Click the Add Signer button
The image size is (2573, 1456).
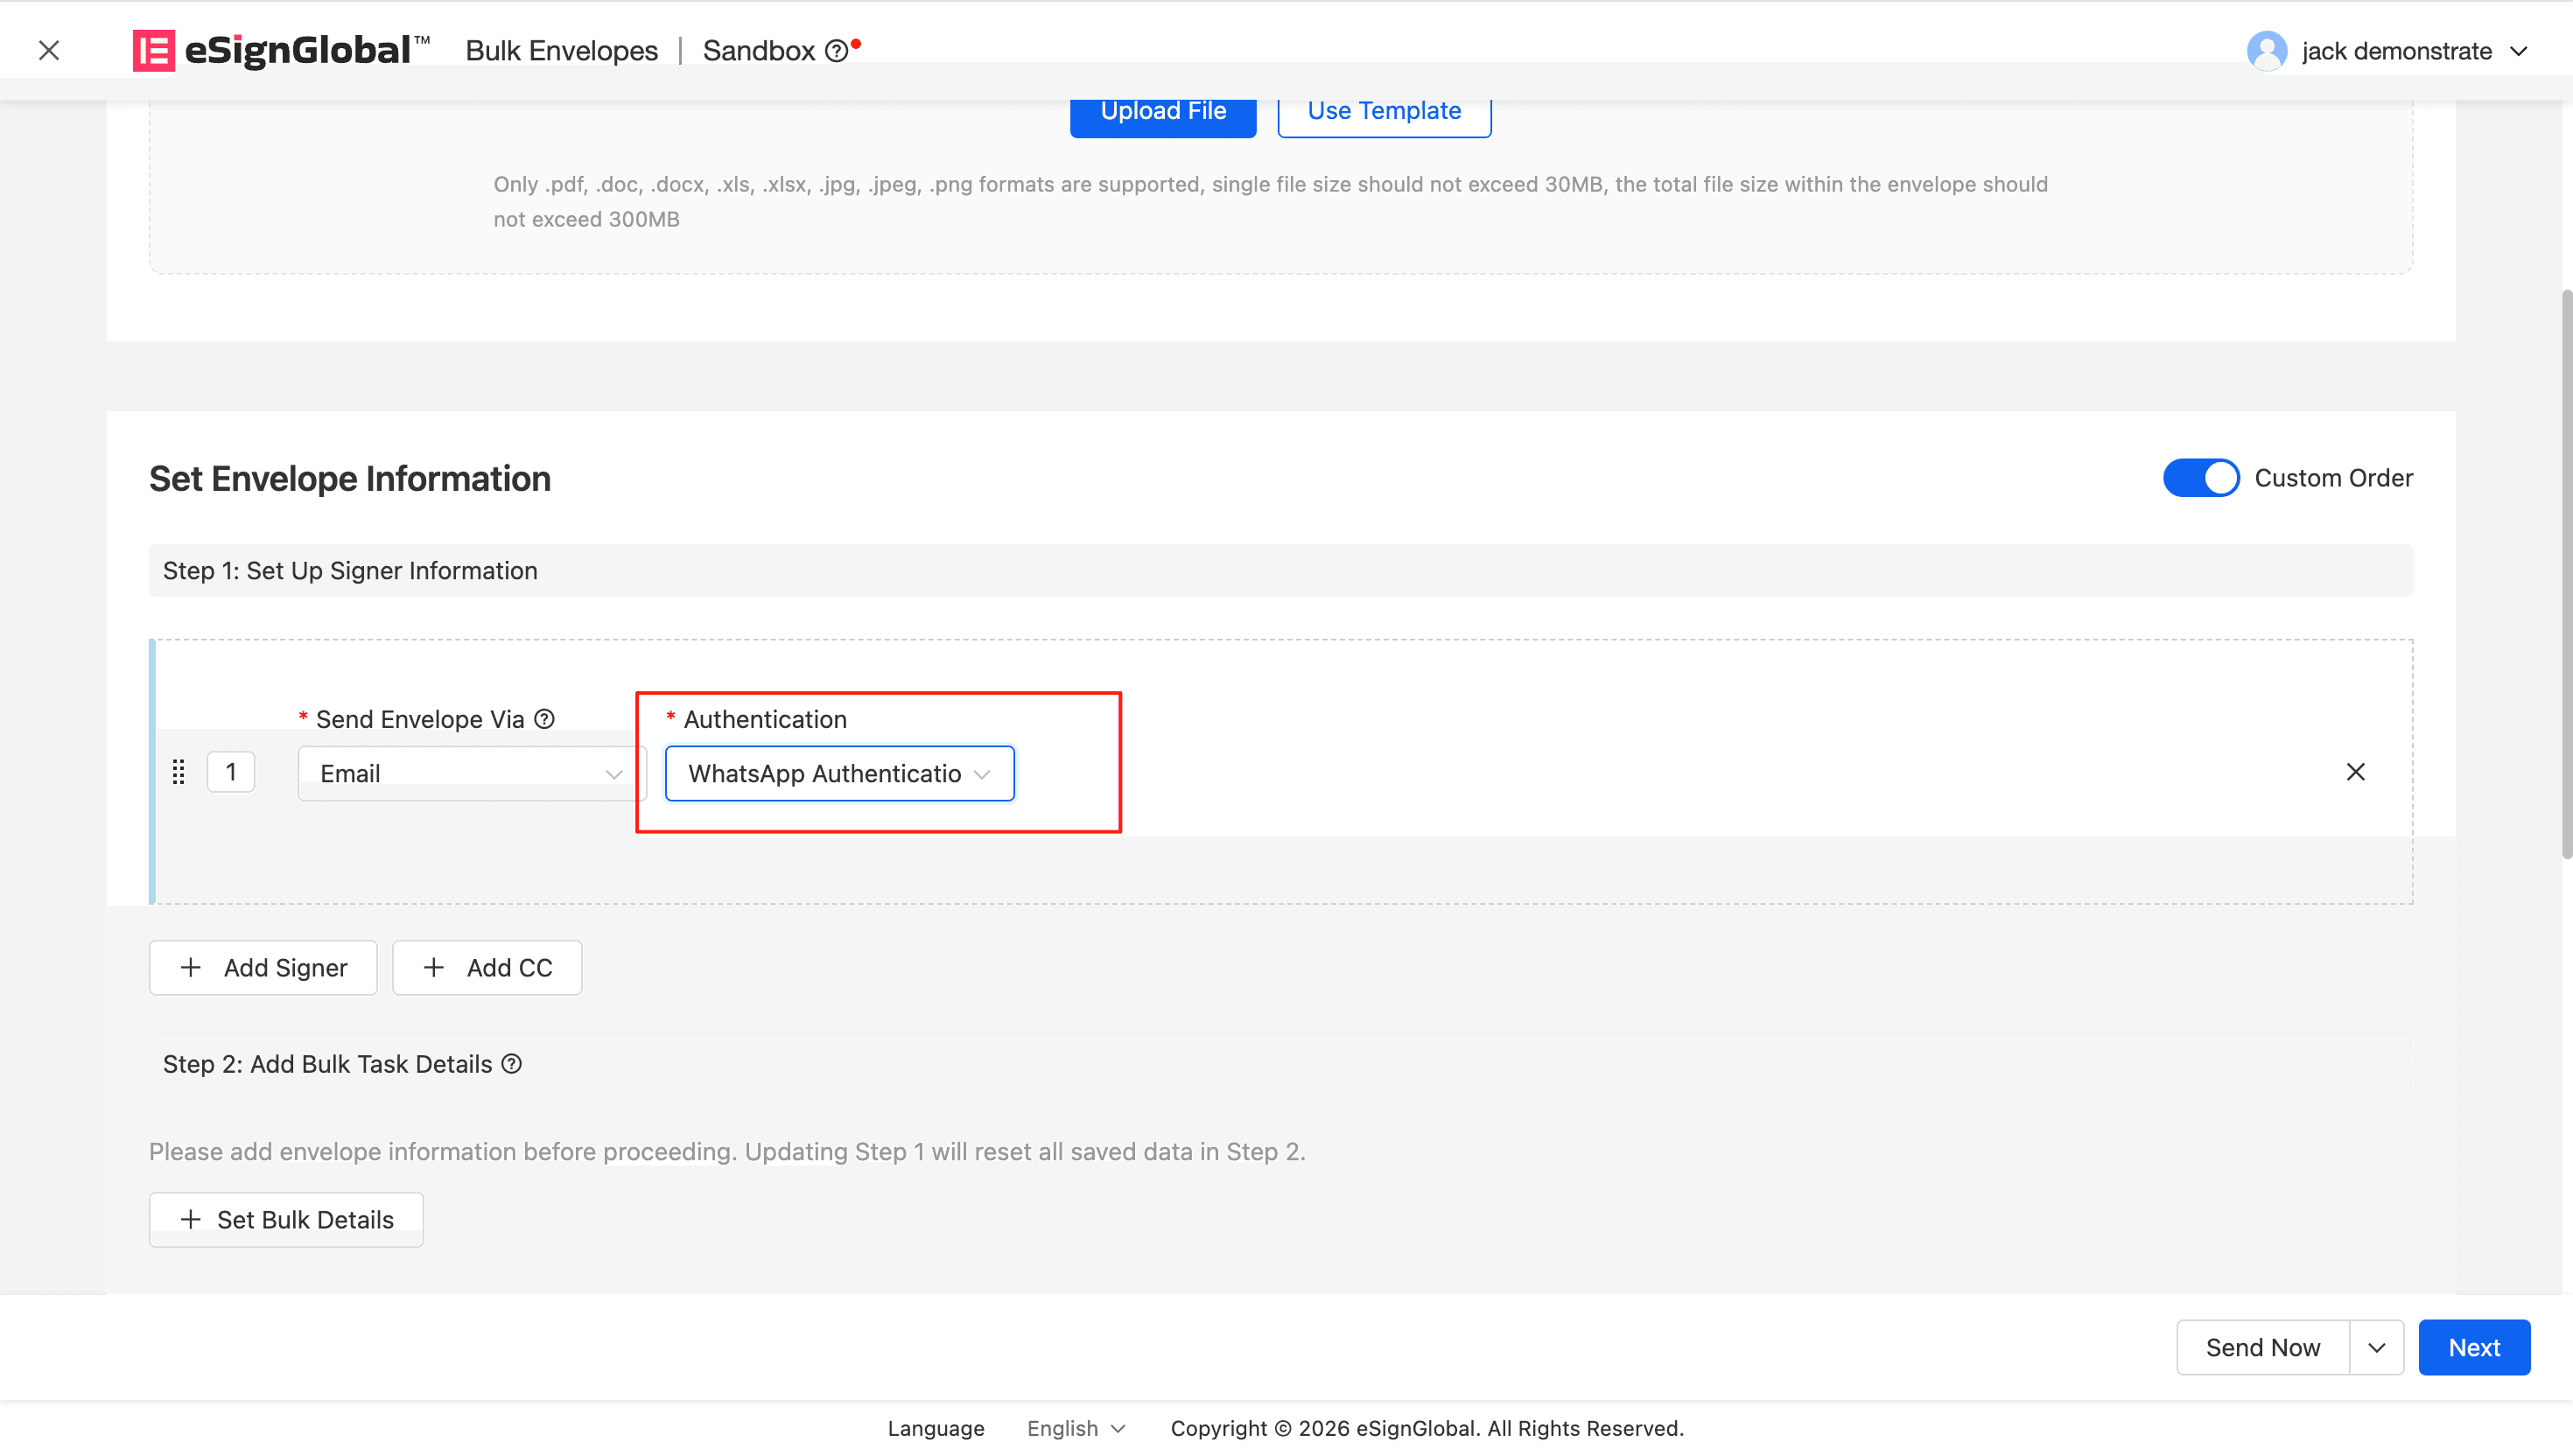(x=263, y=968)
